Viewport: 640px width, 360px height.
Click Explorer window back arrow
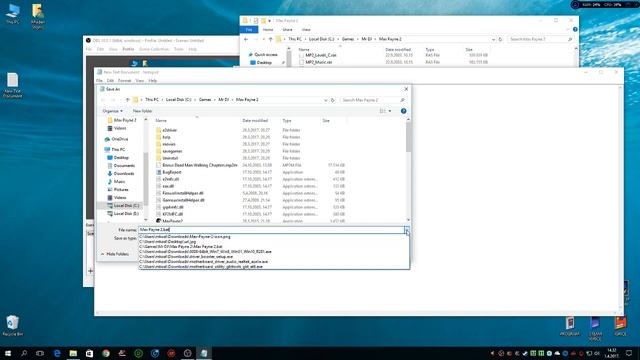[246, 39]
